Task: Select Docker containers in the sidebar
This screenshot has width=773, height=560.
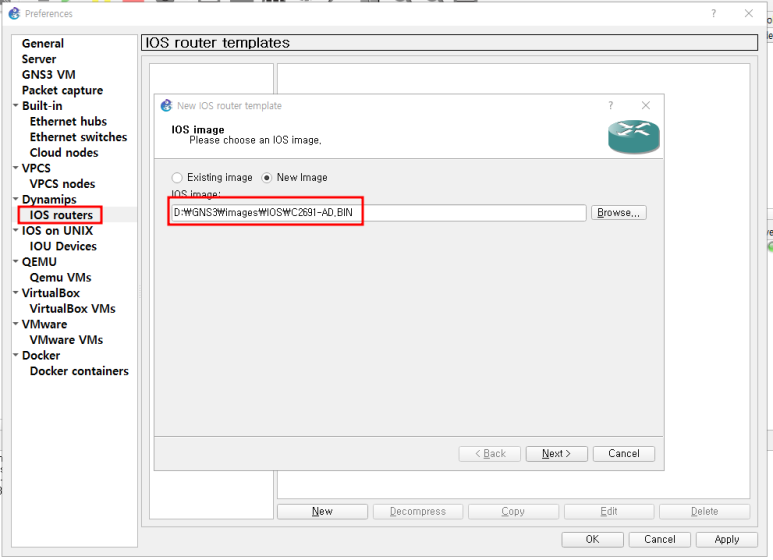Action: 79,371
